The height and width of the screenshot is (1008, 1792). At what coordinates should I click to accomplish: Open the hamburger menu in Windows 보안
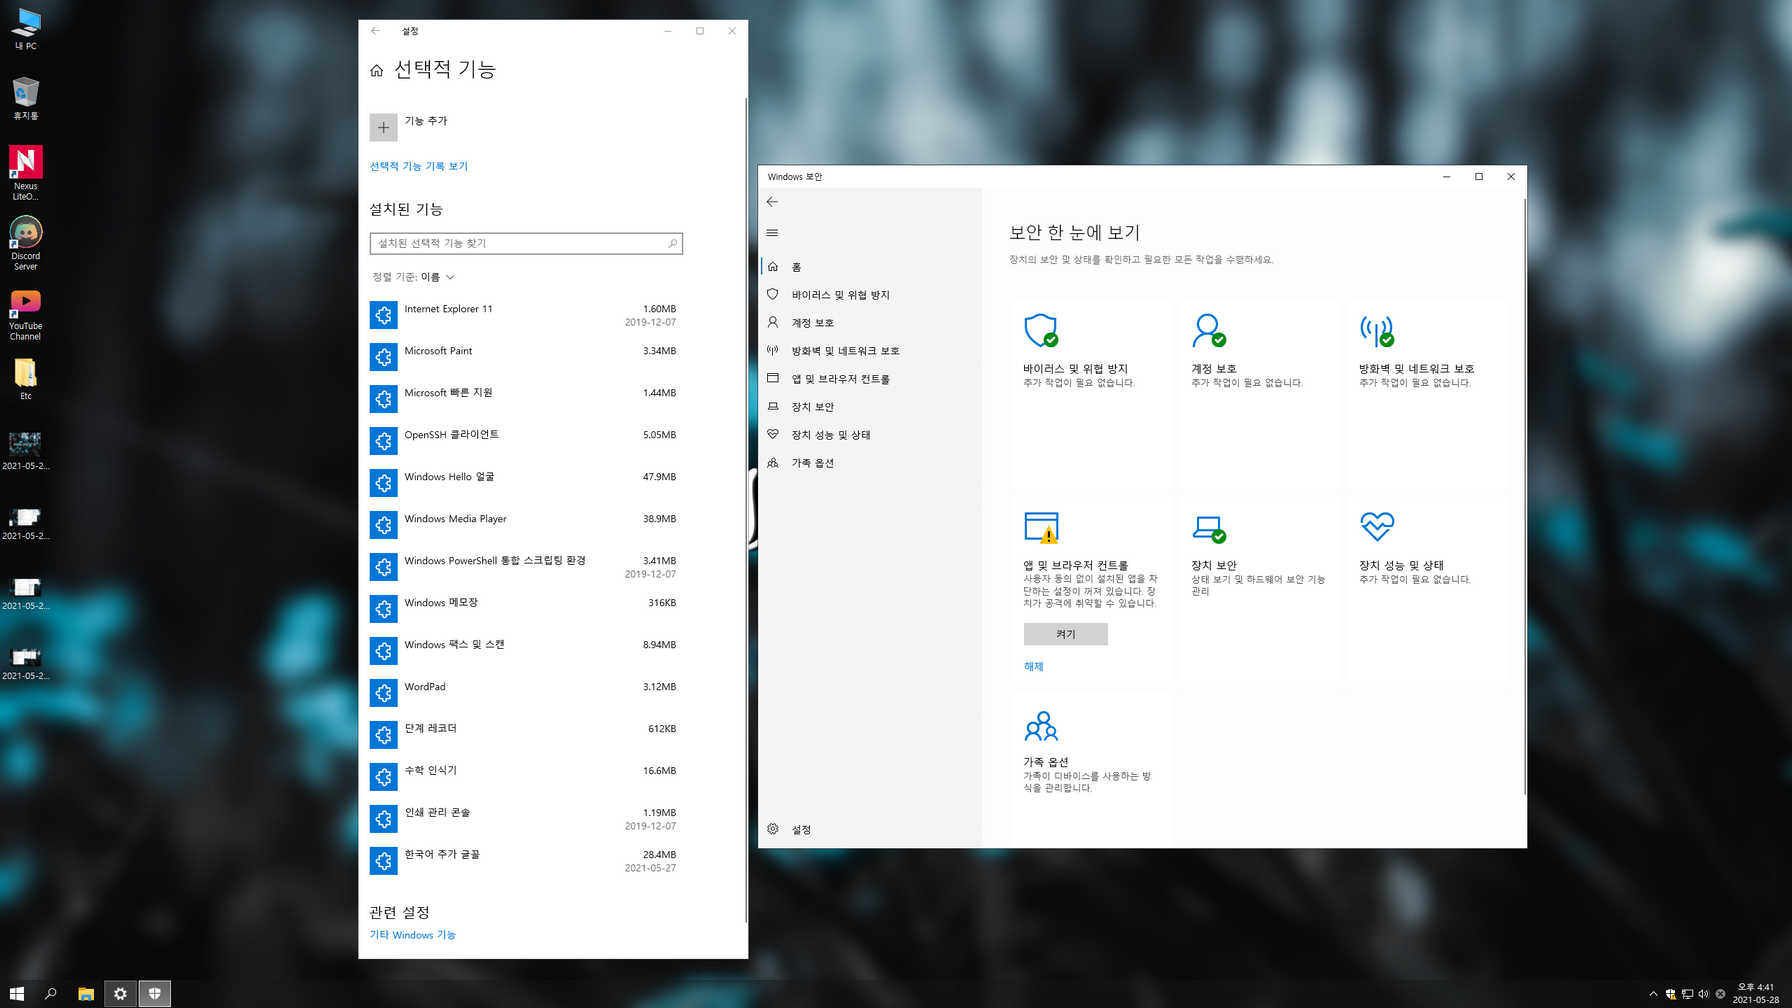(772, 233)
